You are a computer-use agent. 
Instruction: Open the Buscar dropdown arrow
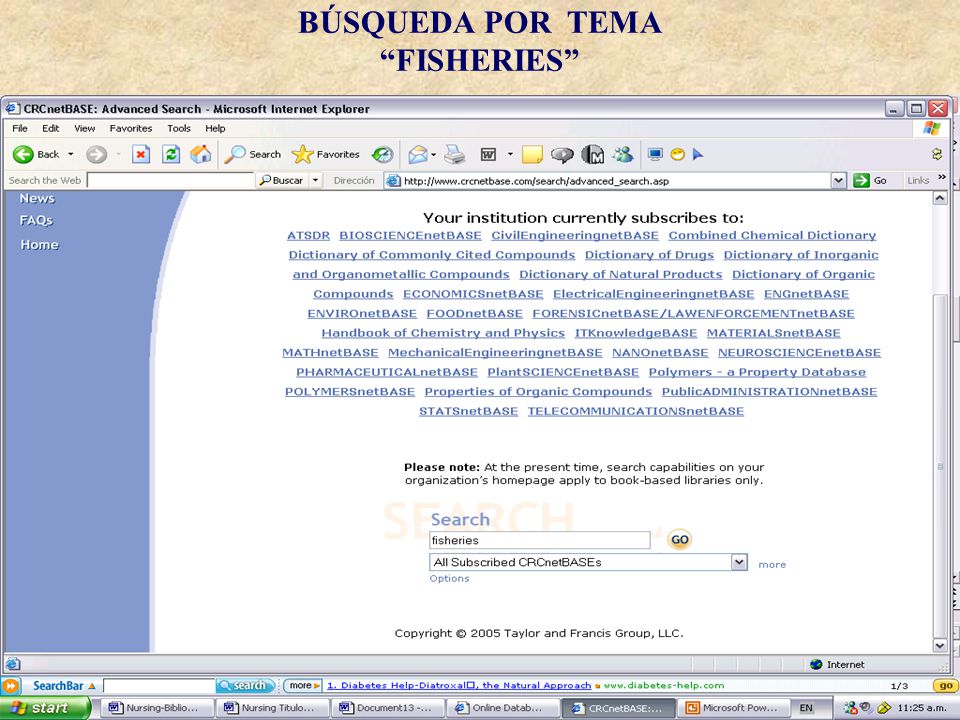tap(315, 181)
